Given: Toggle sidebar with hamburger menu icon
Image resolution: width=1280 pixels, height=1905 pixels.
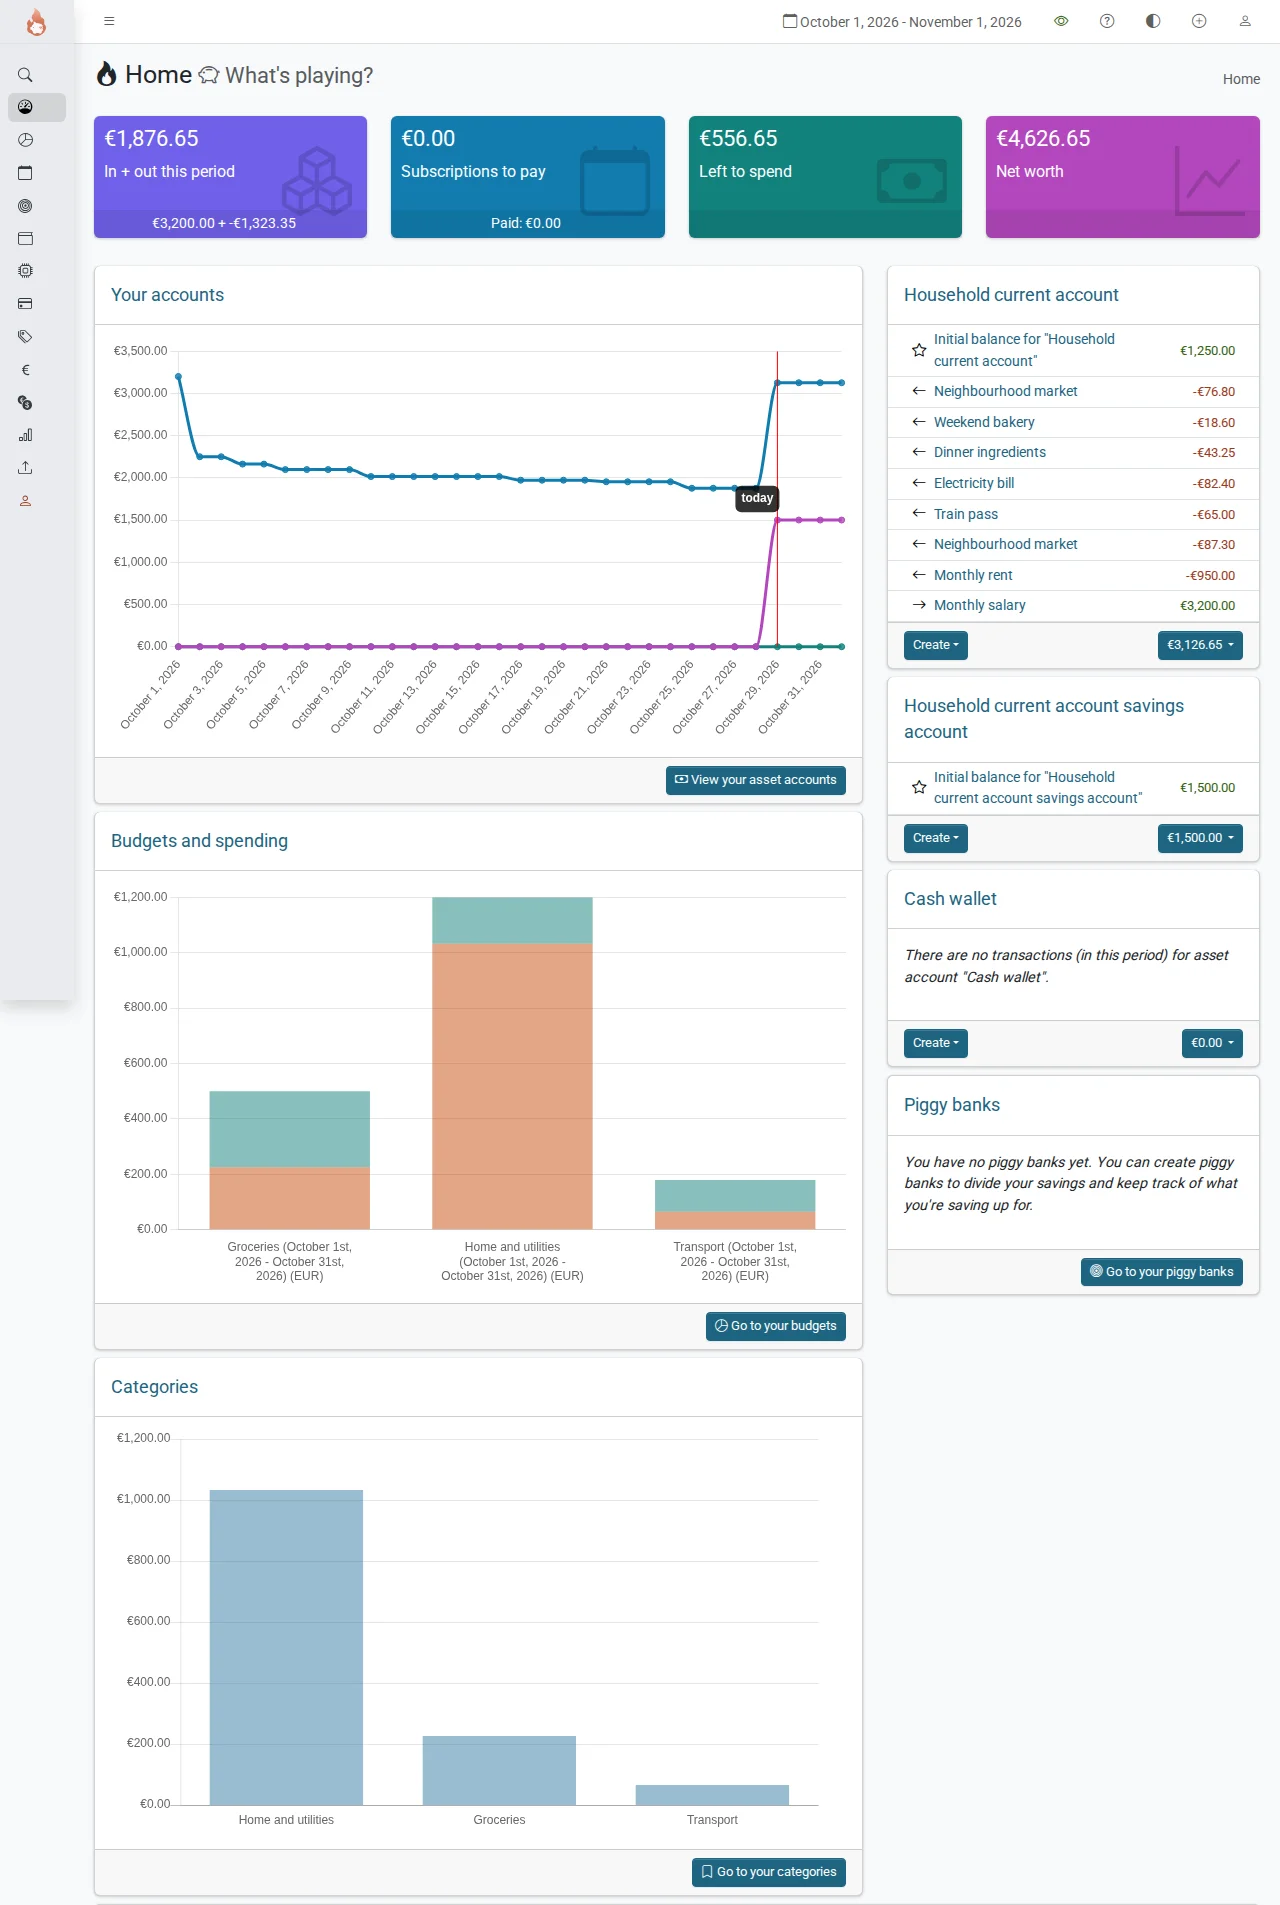Looking at the screenshot, I should point(109,21).
